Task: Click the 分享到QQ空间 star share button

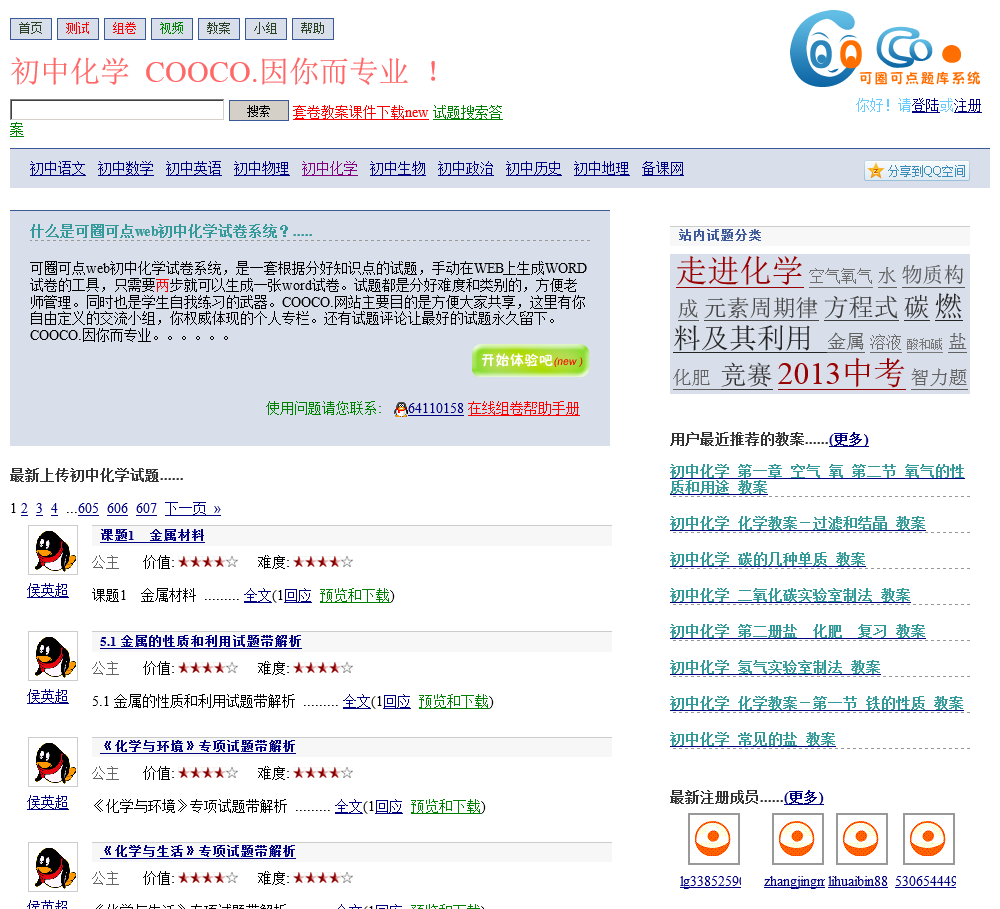Action: (917, 170)
